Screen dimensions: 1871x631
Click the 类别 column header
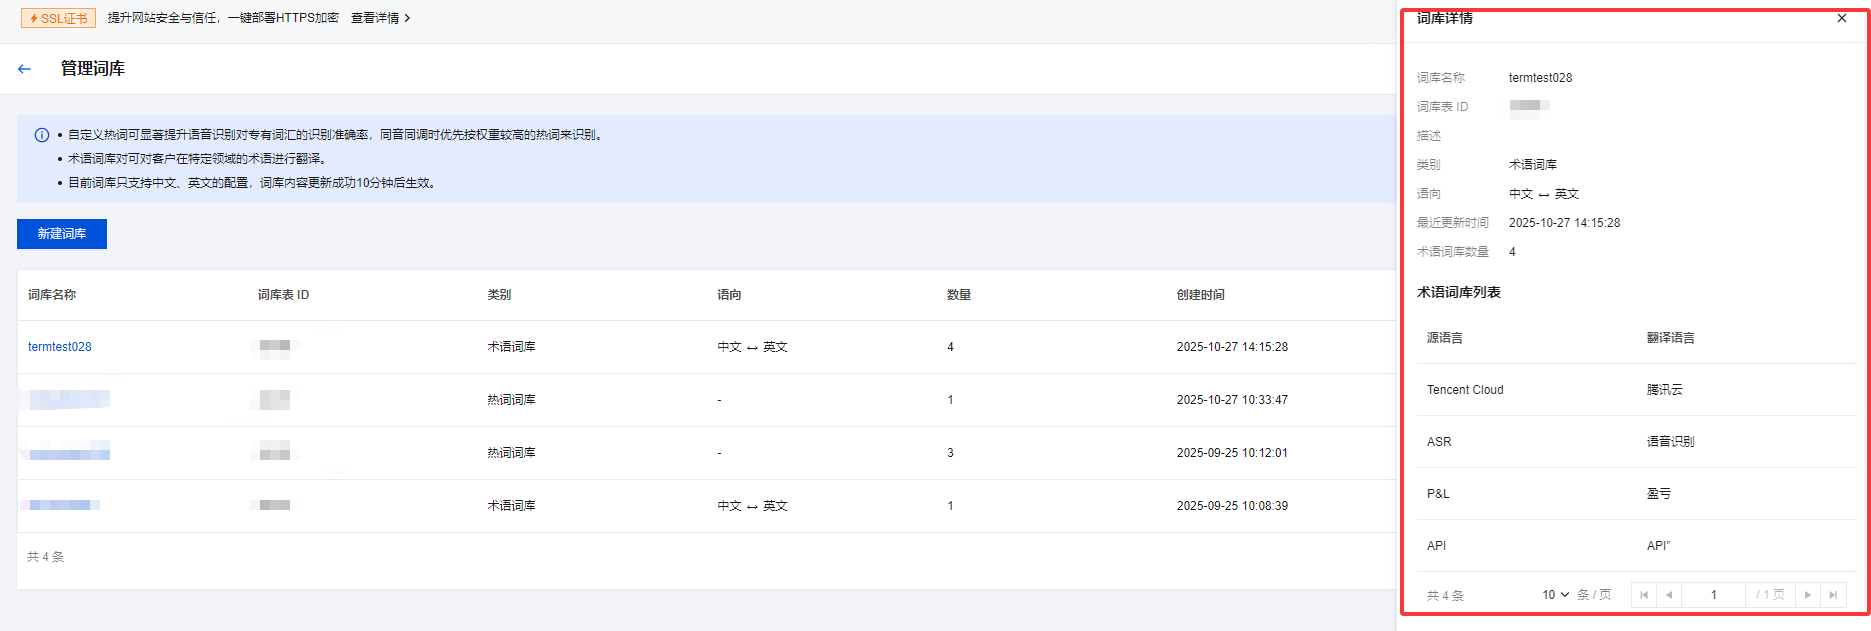(499, 295)
